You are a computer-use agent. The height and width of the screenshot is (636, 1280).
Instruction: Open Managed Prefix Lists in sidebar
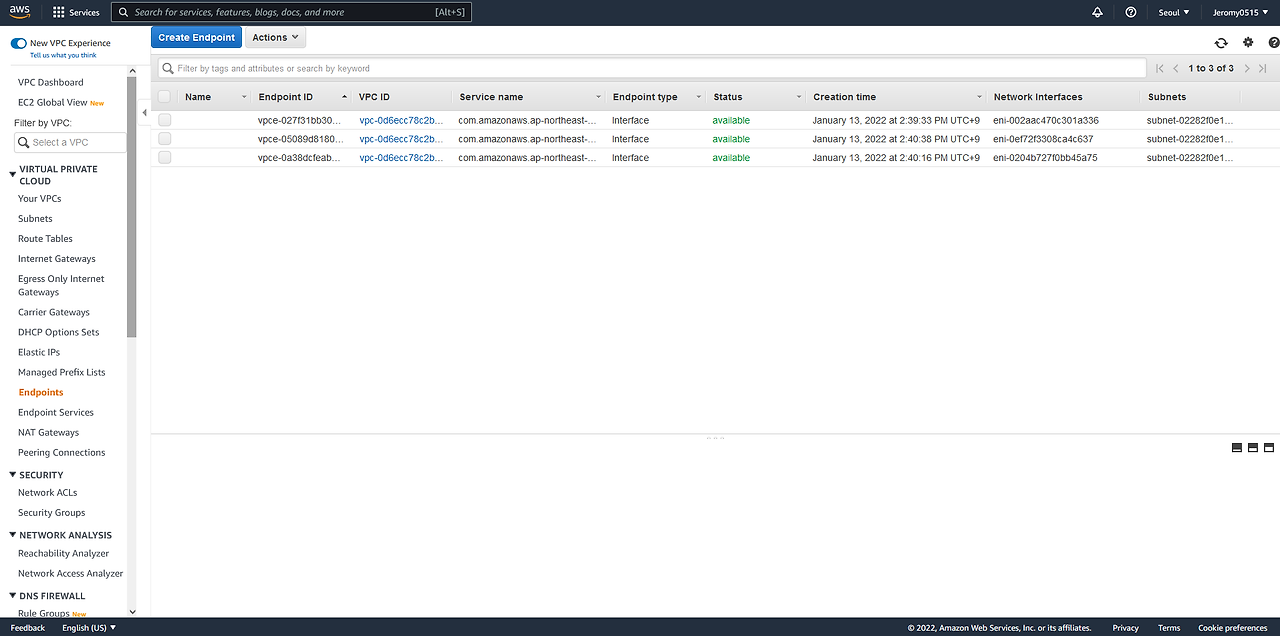coord(61,373)
